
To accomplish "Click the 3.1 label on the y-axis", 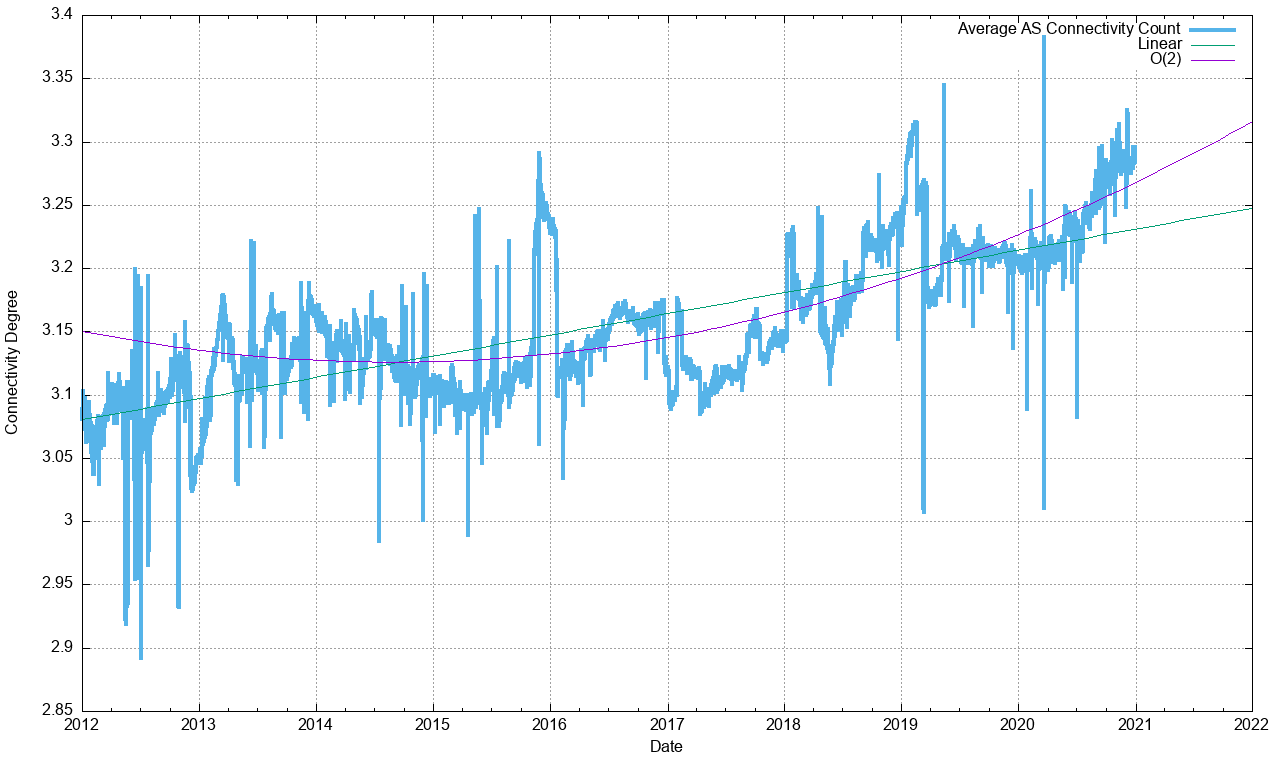I will point(59,395).
